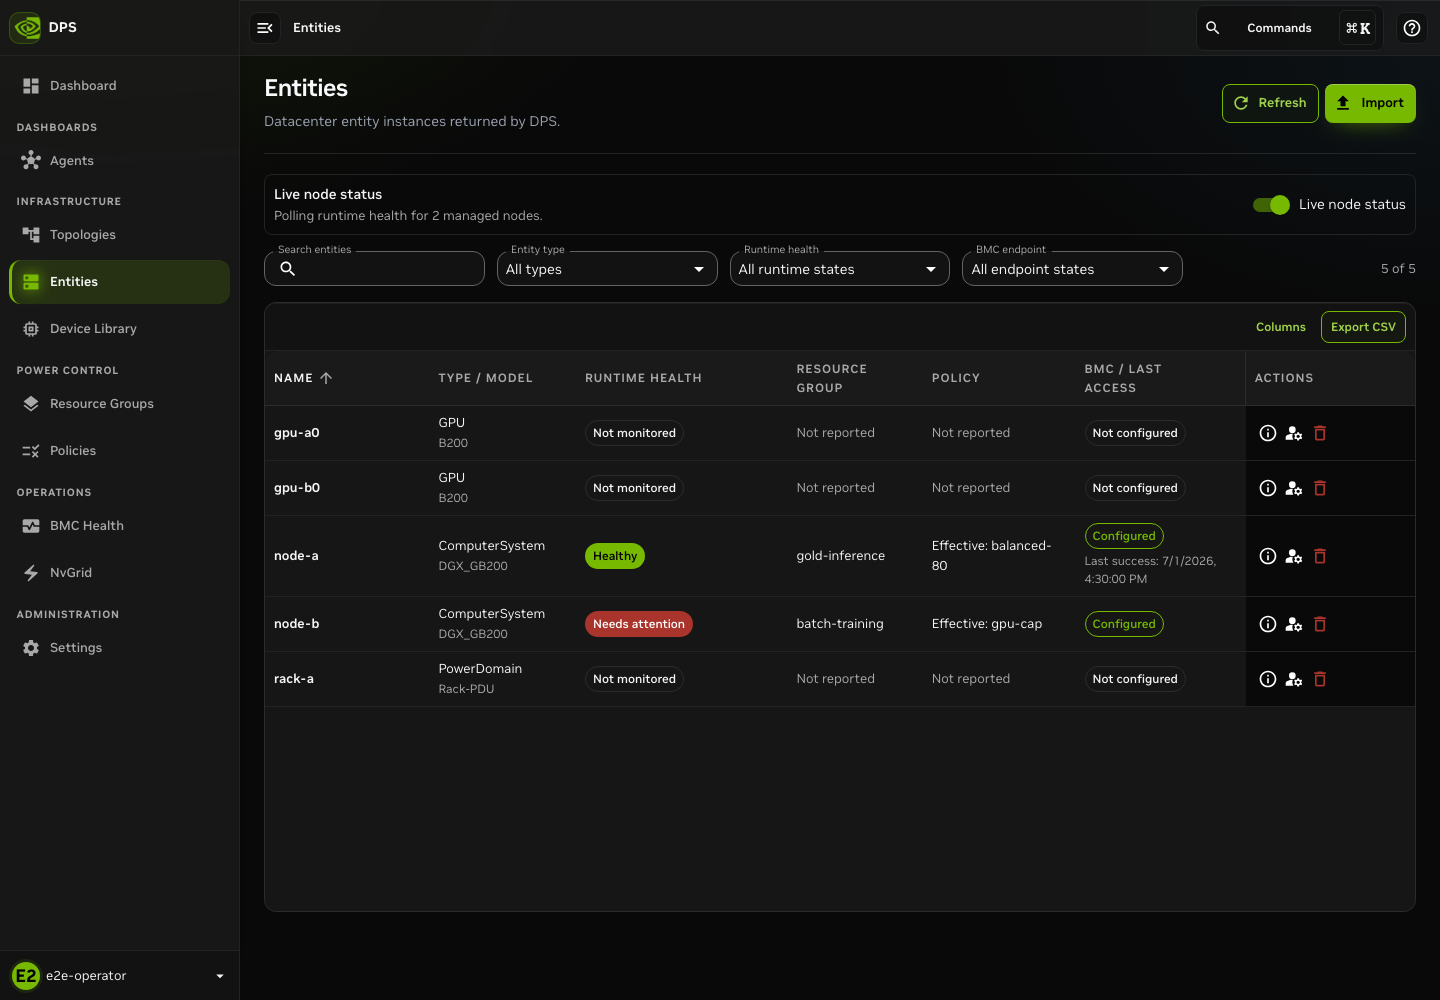
Task: Click the Topologies icon in sidebar
Action: click(x=31, y=234)
